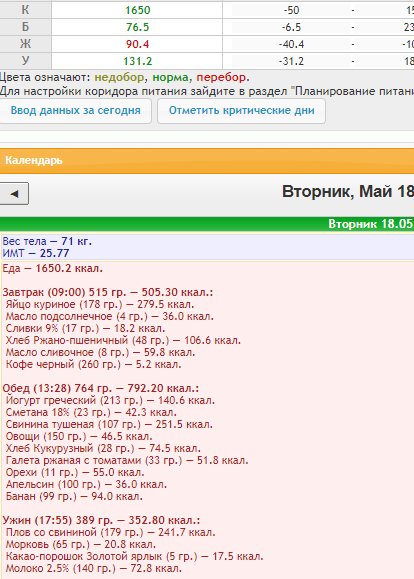Screen dimensions: 414x579
Task: Click the 'К' row label
Action: click(25, 10)
